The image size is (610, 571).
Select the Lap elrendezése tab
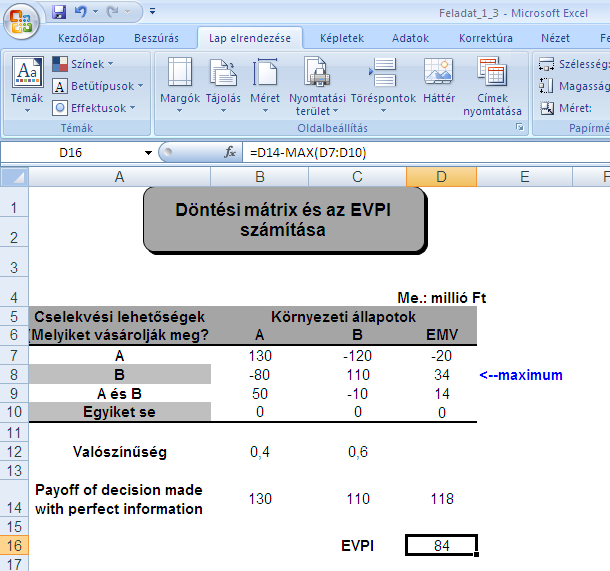click(x=250, y=38)
